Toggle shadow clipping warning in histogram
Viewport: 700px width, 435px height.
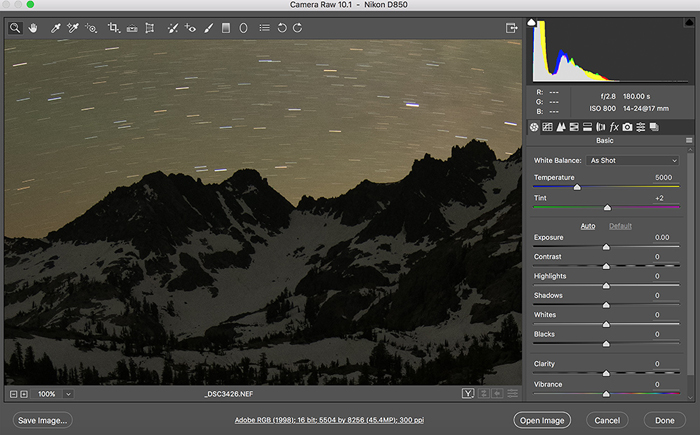click(532, 23)
